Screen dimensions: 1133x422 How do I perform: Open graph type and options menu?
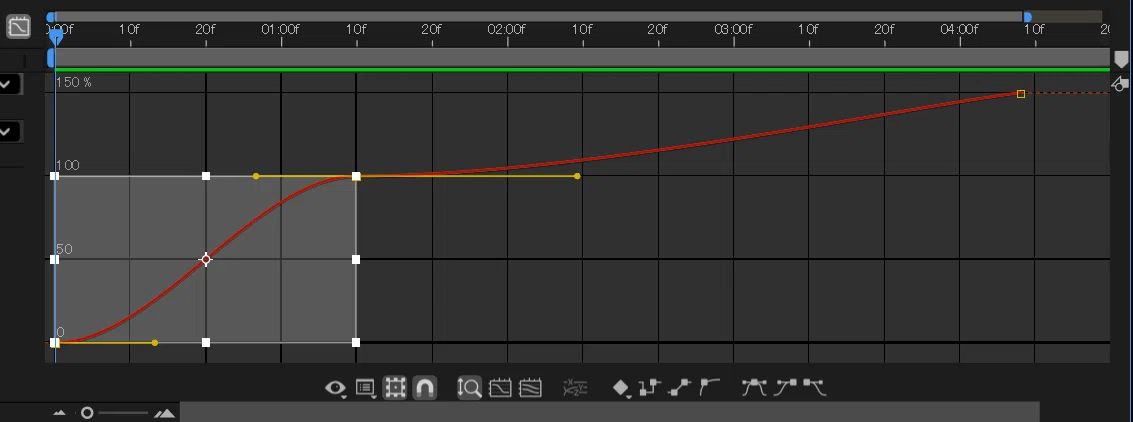pos(366,388)
